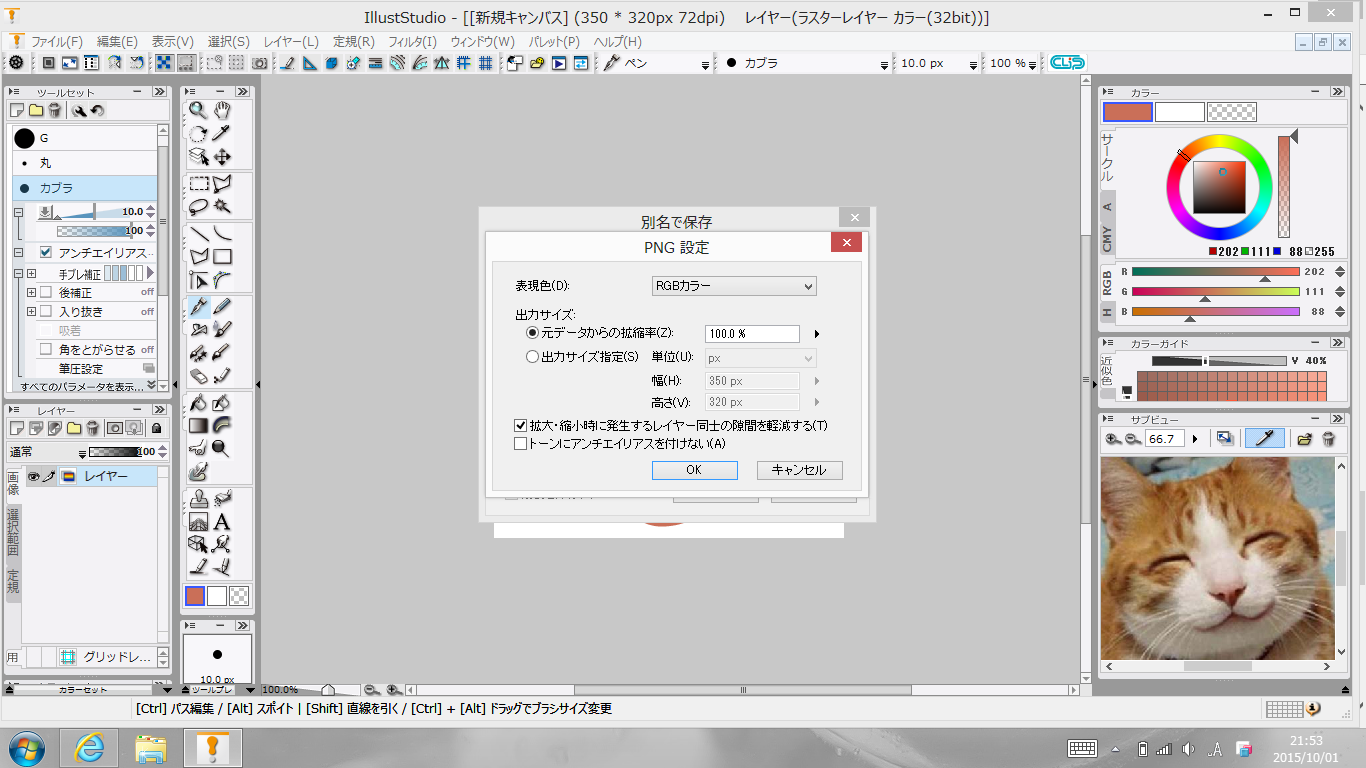Select the move layer tool

tap(222, 156)
